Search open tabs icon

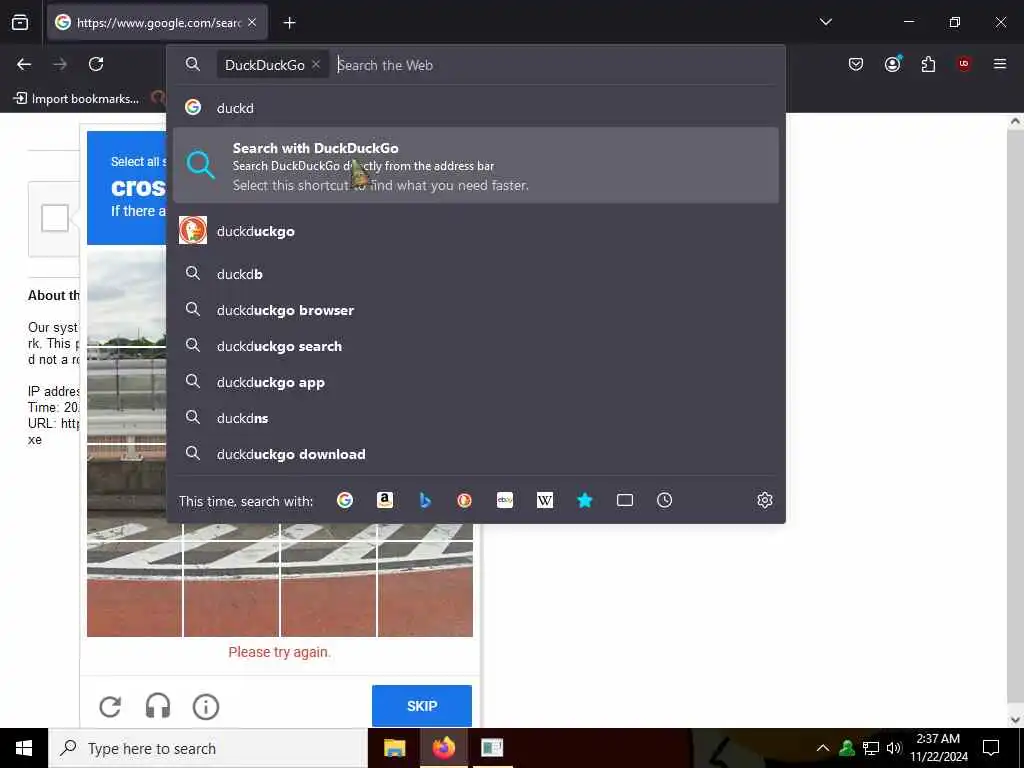(x=625, y=500)
